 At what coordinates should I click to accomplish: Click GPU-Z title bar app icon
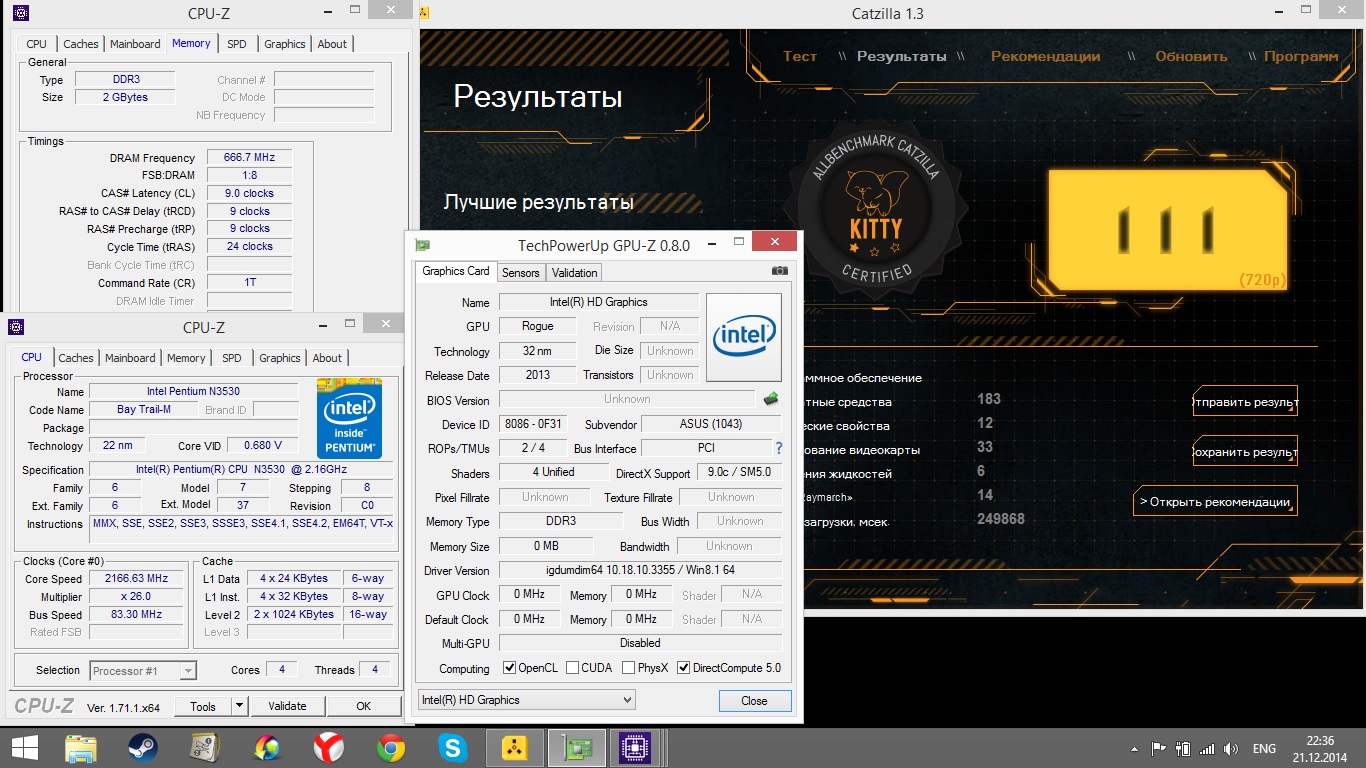[x=423, y=245]
